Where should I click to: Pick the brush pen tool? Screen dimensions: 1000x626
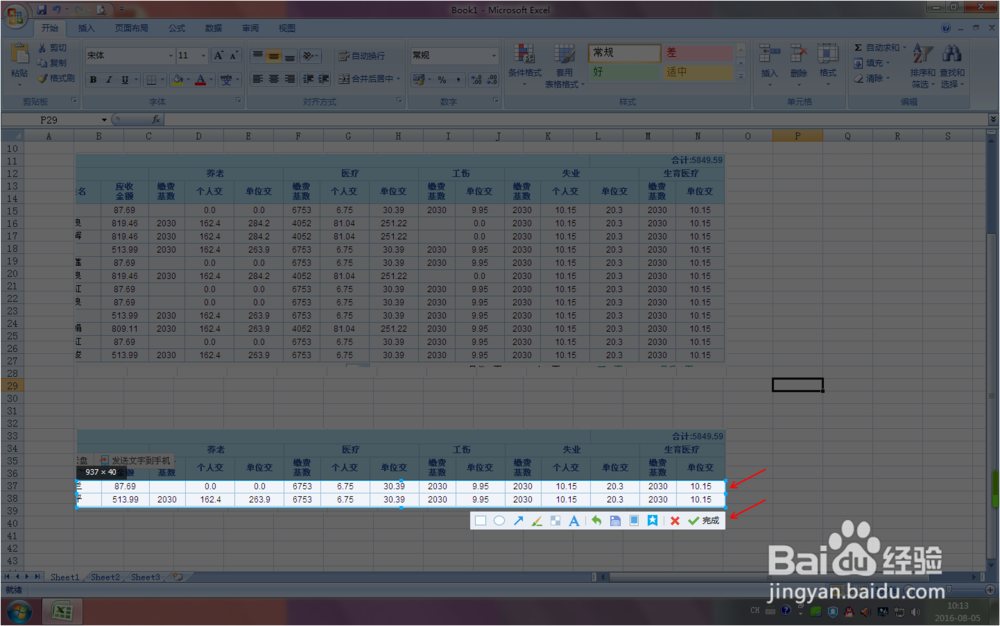[x=537, y=521]
